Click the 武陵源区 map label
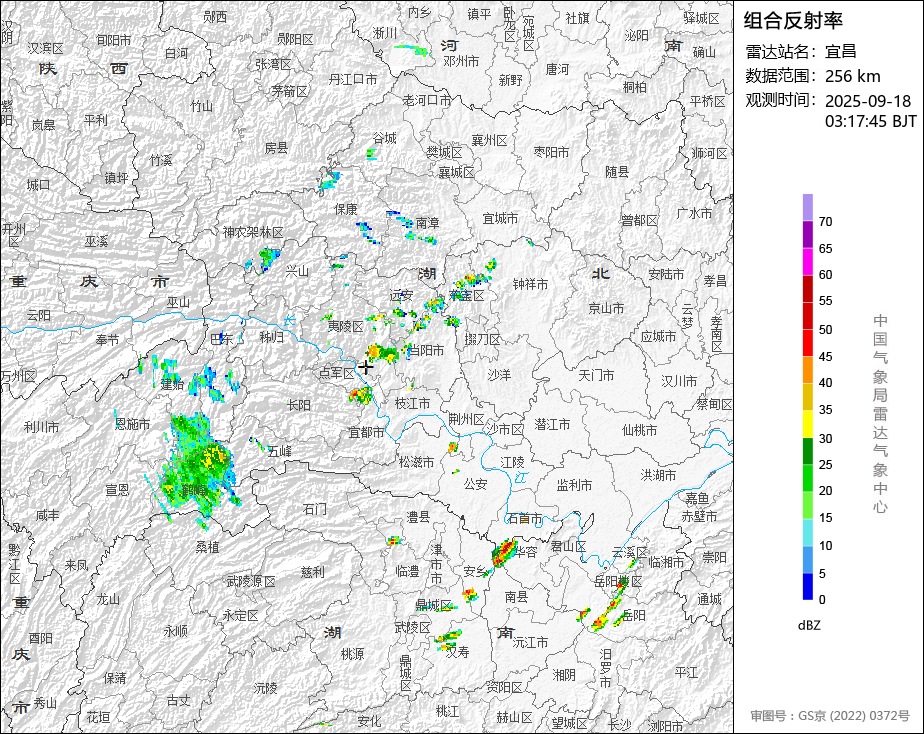924x734 pixels. (251, 581)
